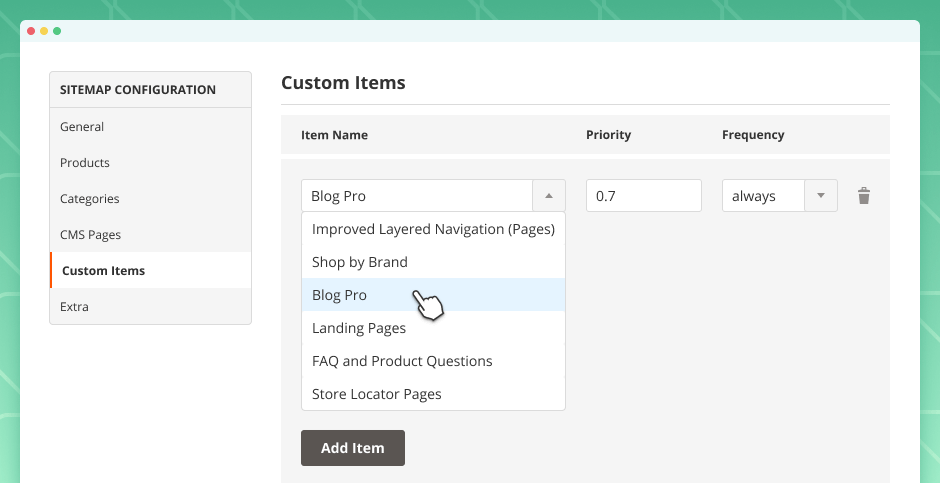The width and height of the screenshot is (940, 483).
Task: Focus the Priority field showing 0.7
Action: 644,195
